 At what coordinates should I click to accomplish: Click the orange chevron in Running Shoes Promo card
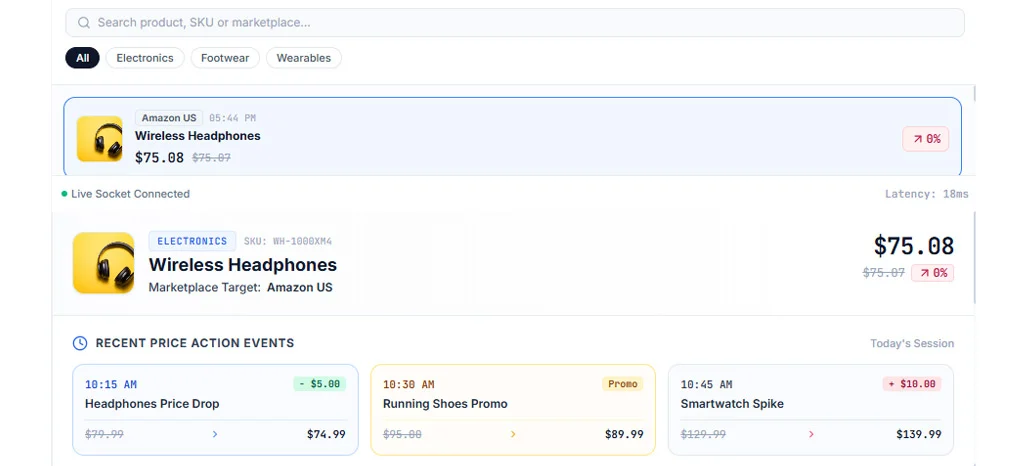pos(513,434)
